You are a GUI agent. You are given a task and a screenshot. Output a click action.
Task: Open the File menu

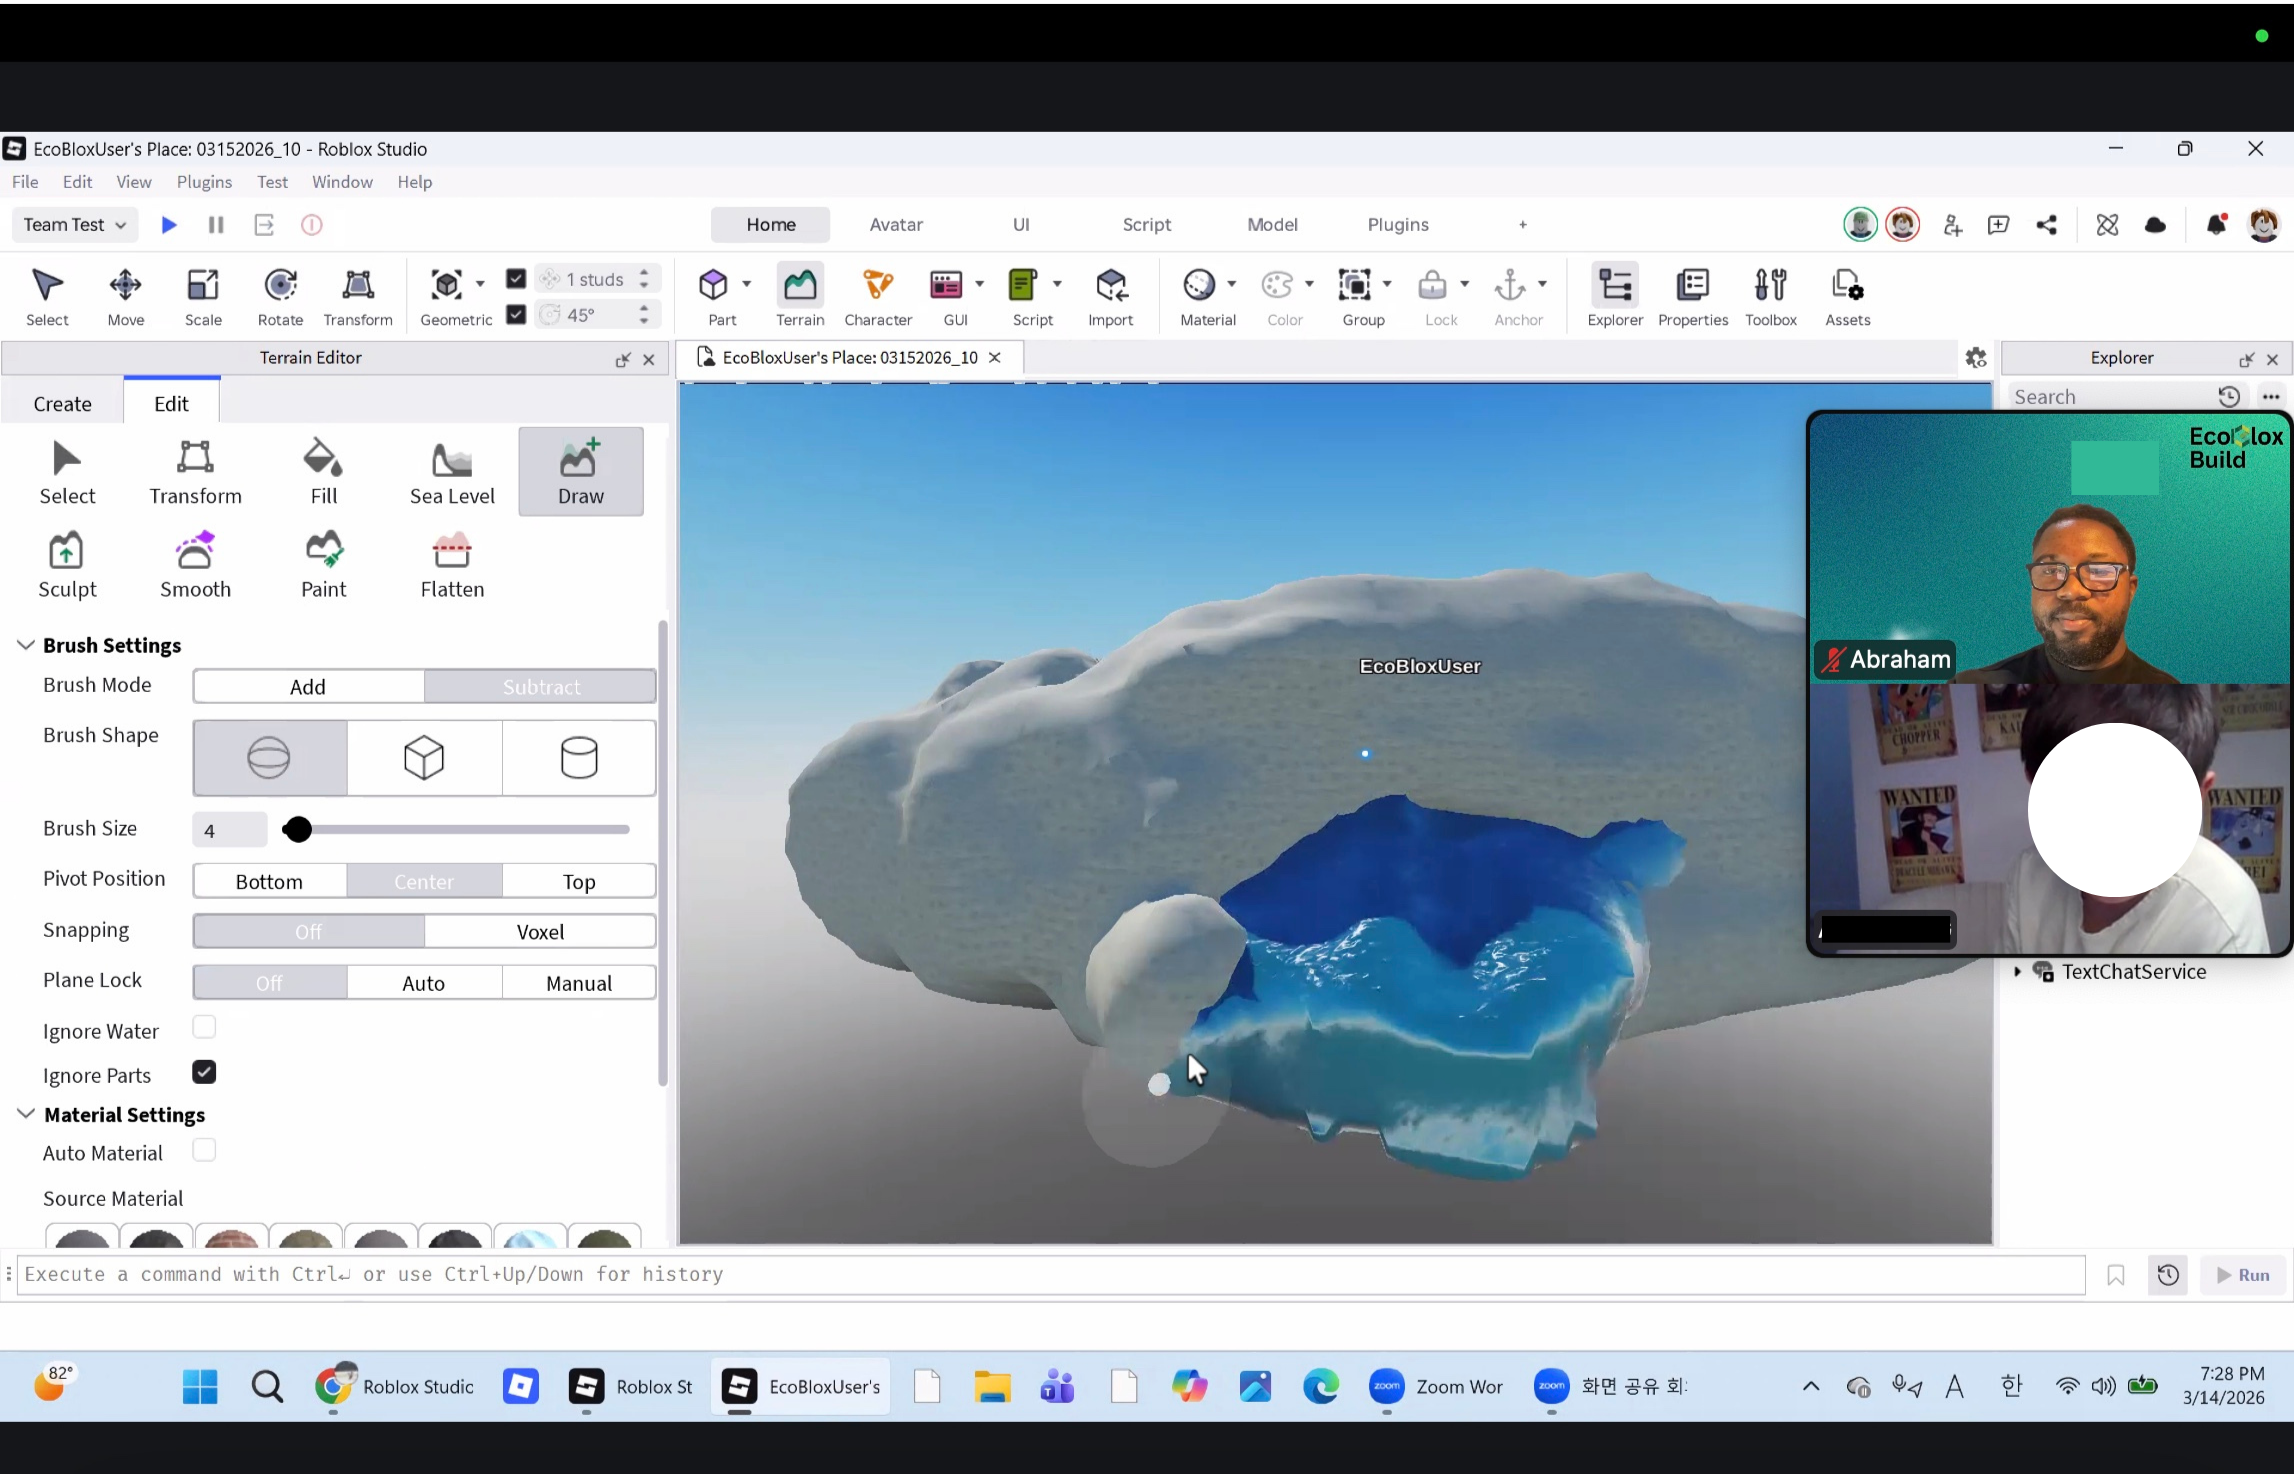pyautogui.click(x=25, y=182)
